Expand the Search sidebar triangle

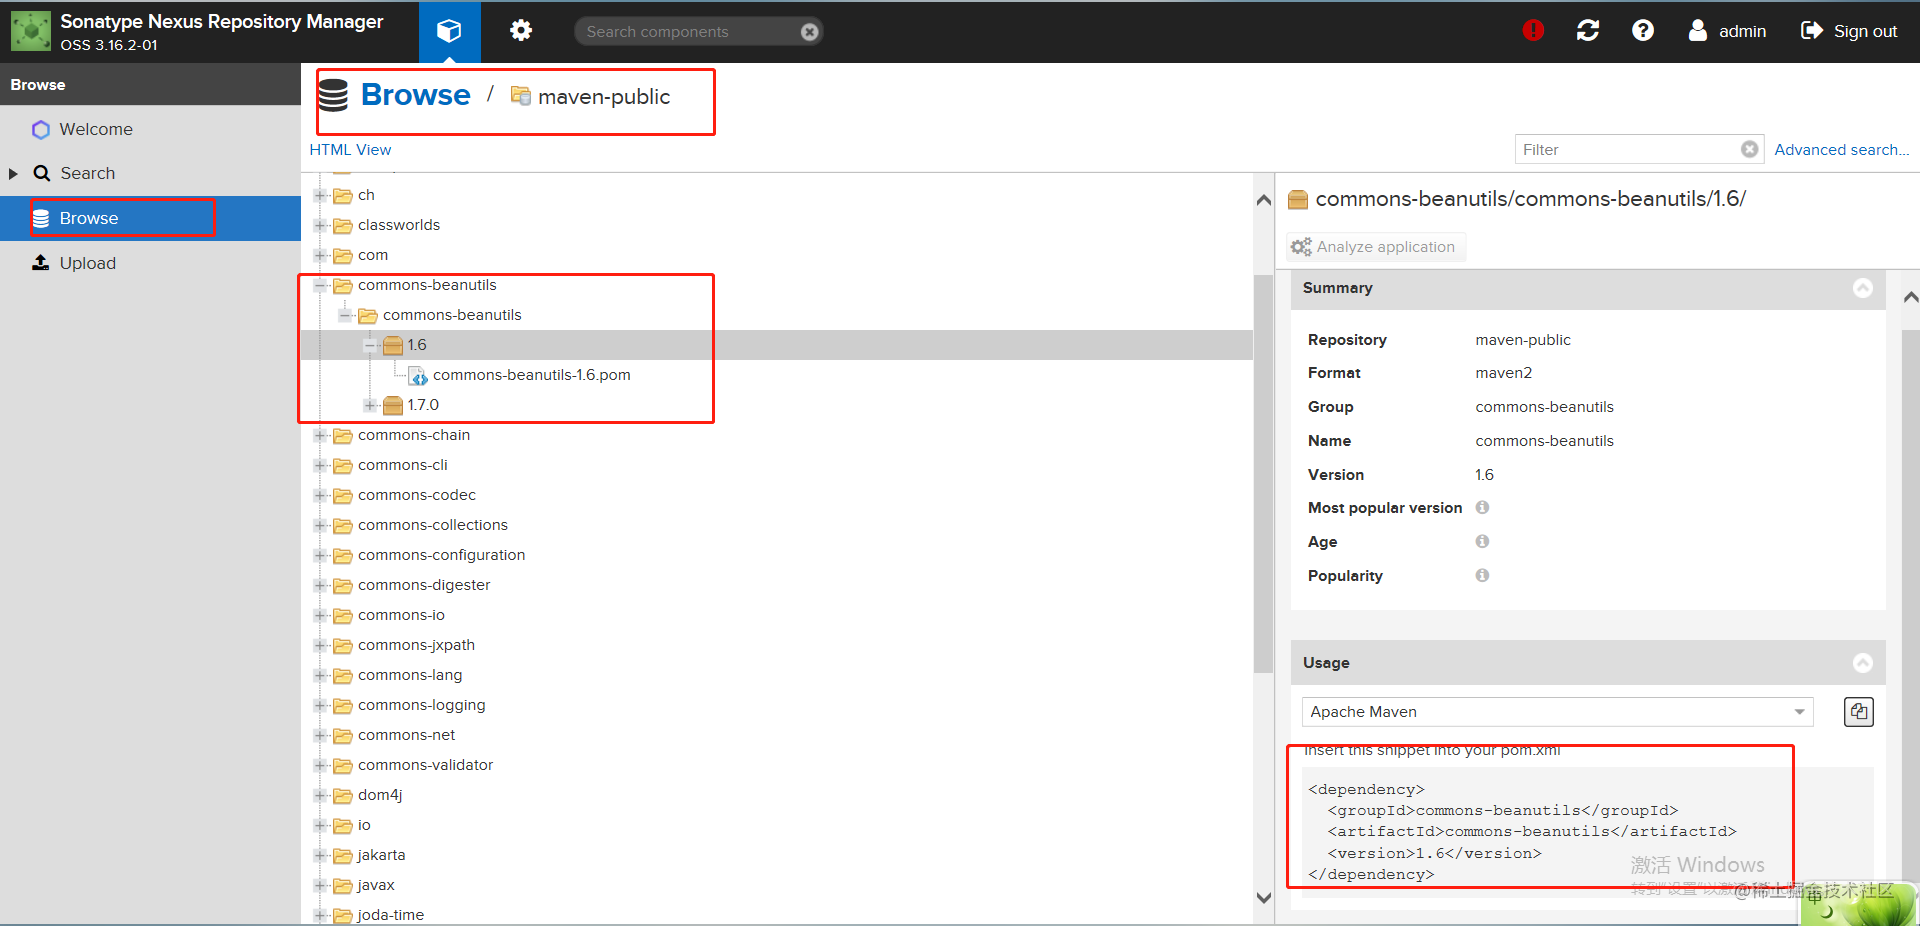pyautogui.click(x=13, y=173)
